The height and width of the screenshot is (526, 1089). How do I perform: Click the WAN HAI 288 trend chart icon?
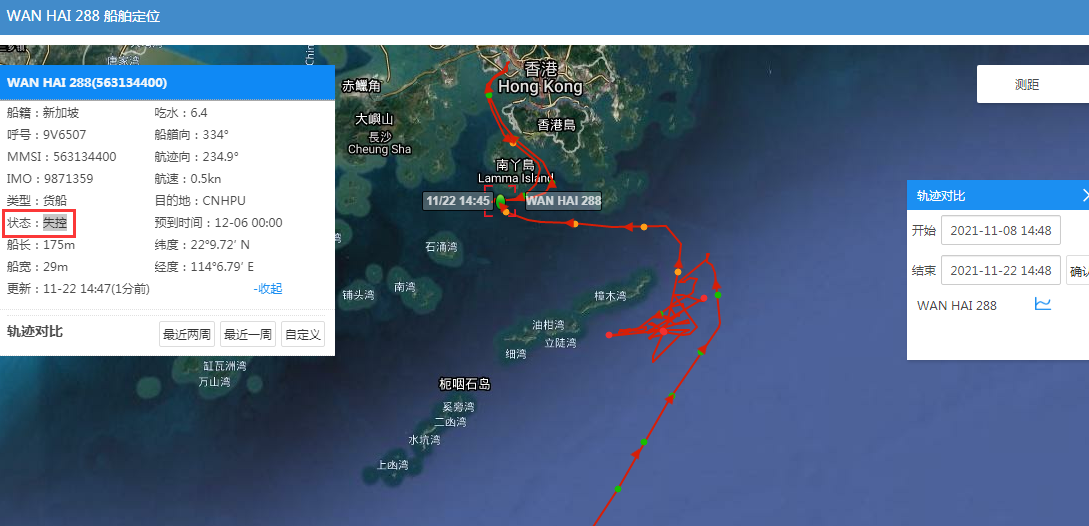(x=1042, y=304)
